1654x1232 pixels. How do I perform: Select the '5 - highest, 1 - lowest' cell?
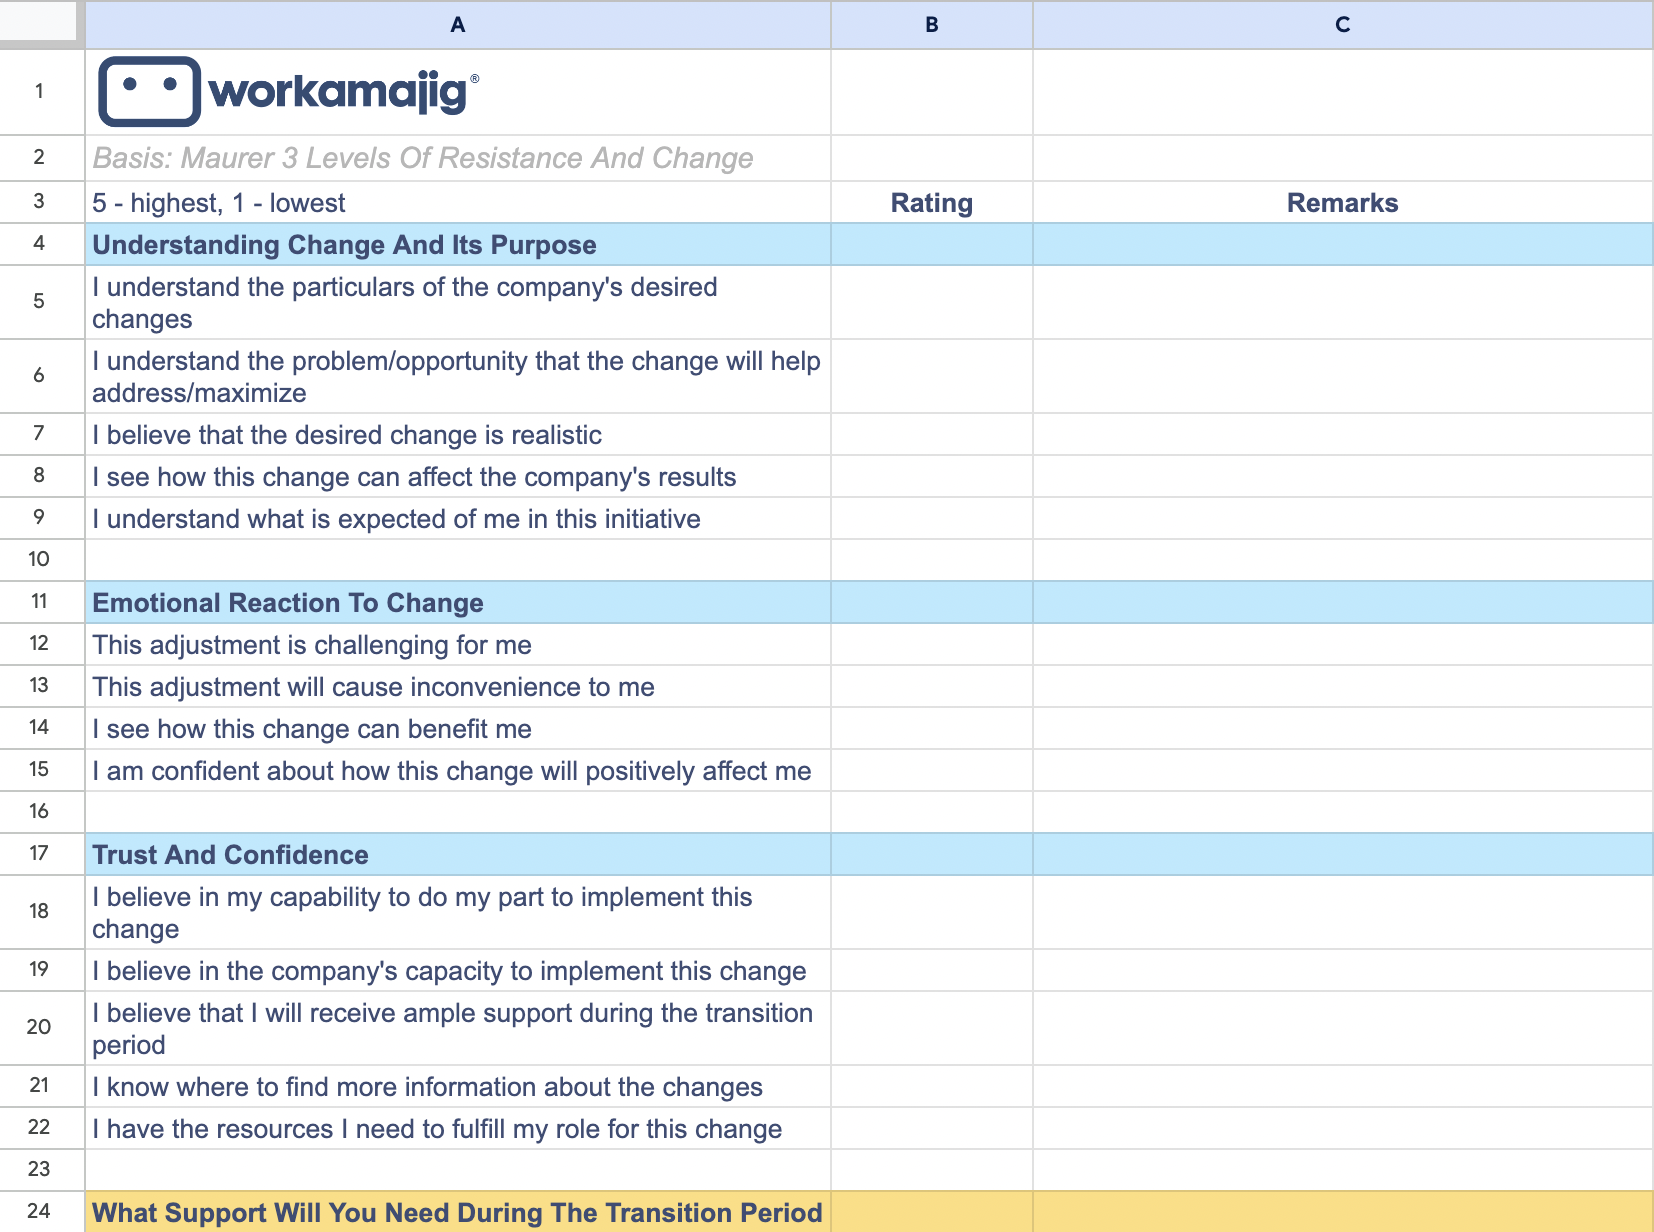click(x=457, y=203)
